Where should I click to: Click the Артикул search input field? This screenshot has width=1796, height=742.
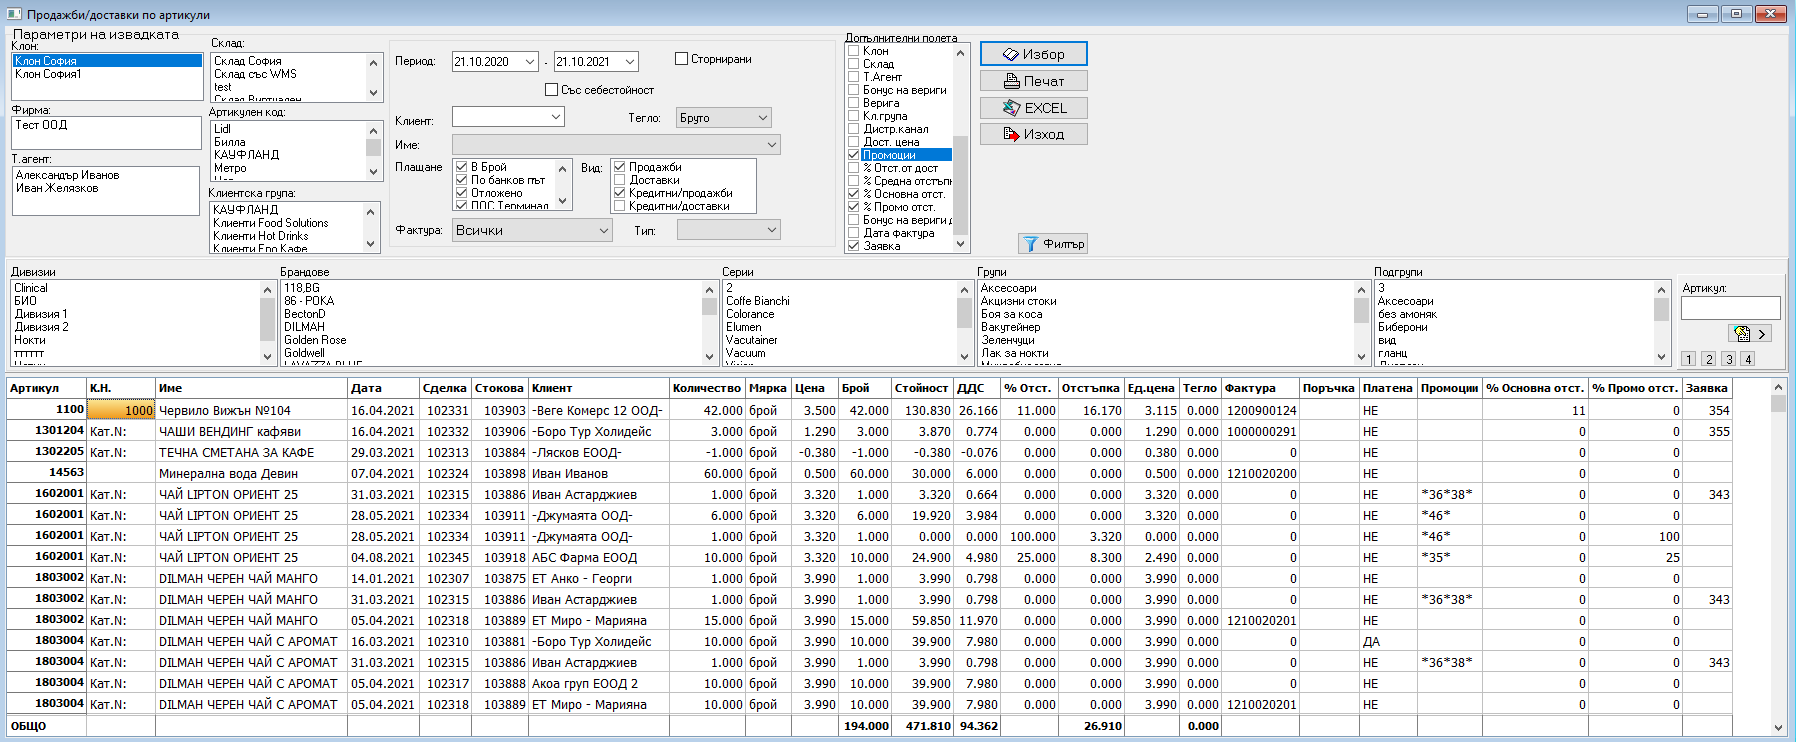coord(1730,308)
